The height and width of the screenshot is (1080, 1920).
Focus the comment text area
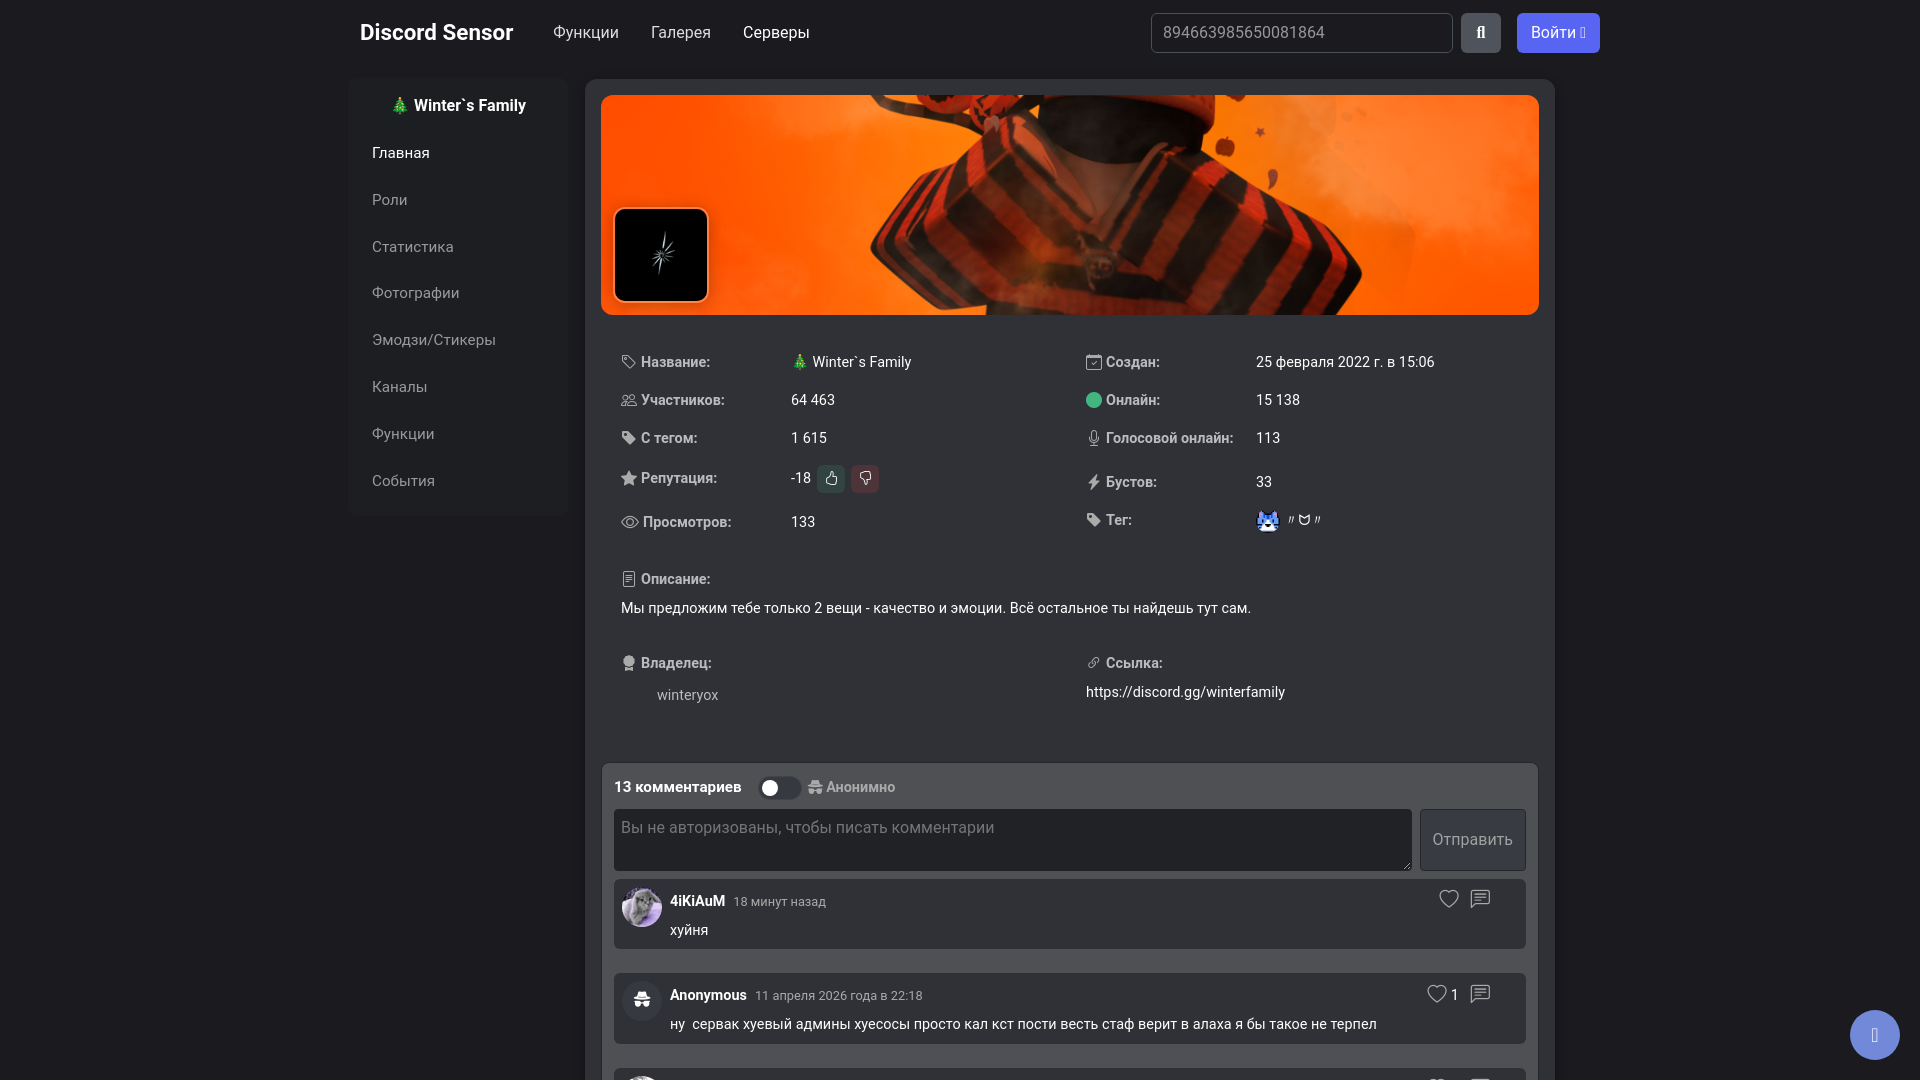point(1012,840)
